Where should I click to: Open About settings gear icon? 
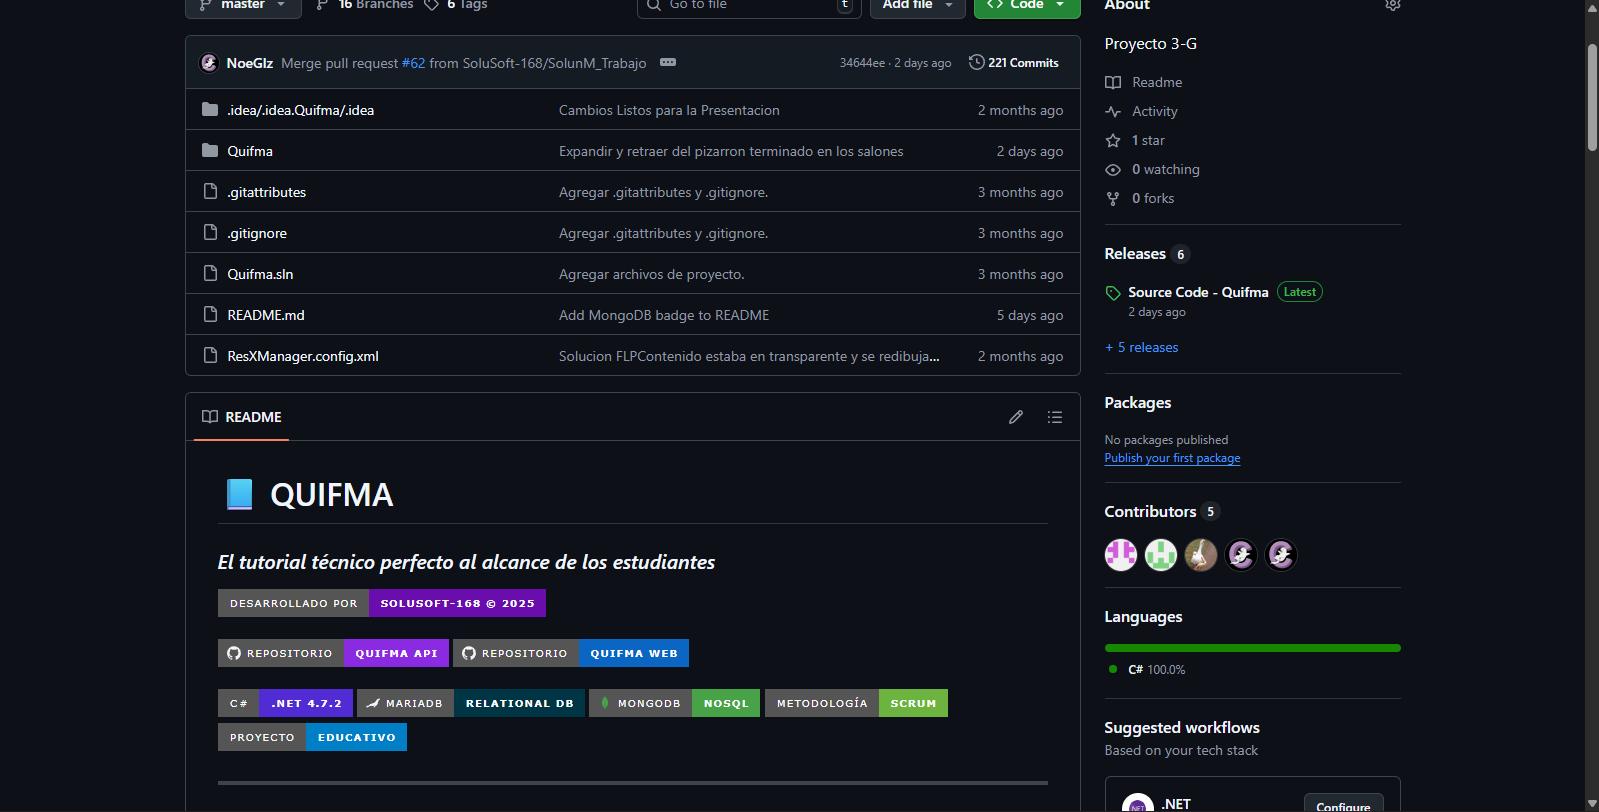point(1392,5)
